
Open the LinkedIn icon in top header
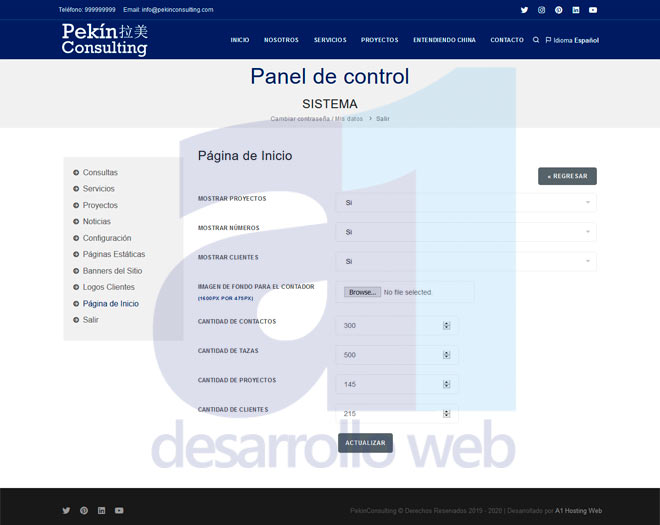pyautogui.click(x=576, y=10)
